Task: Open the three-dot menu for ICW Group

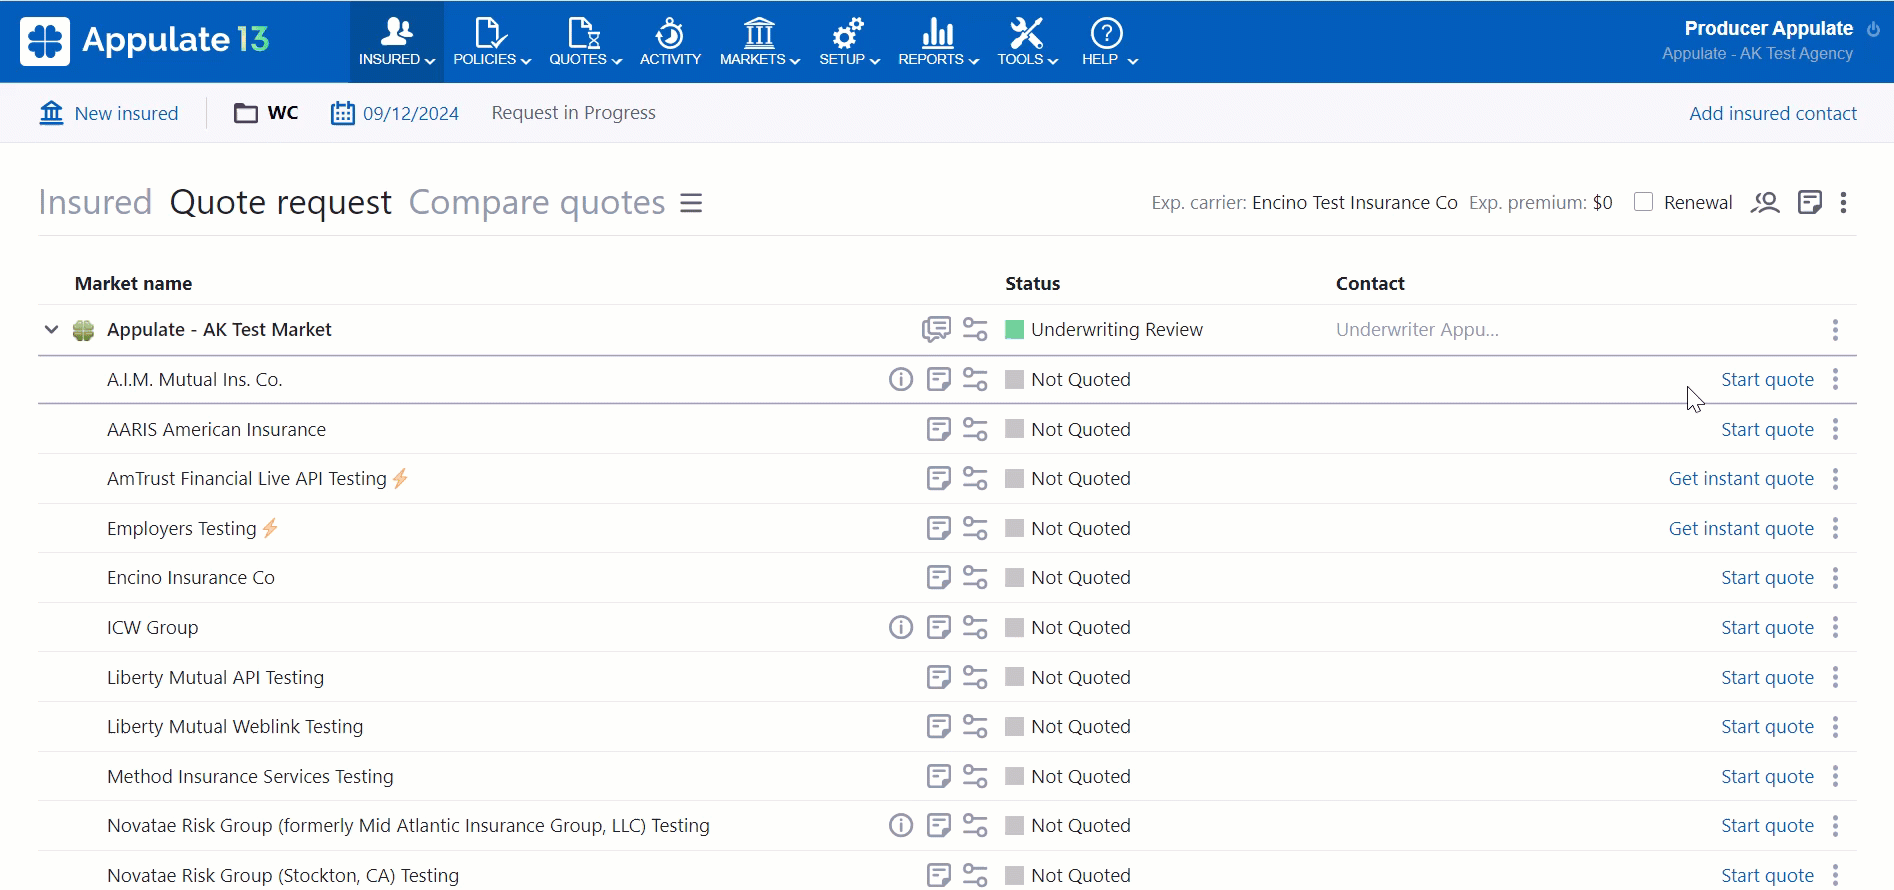Action: (1835, 628)
